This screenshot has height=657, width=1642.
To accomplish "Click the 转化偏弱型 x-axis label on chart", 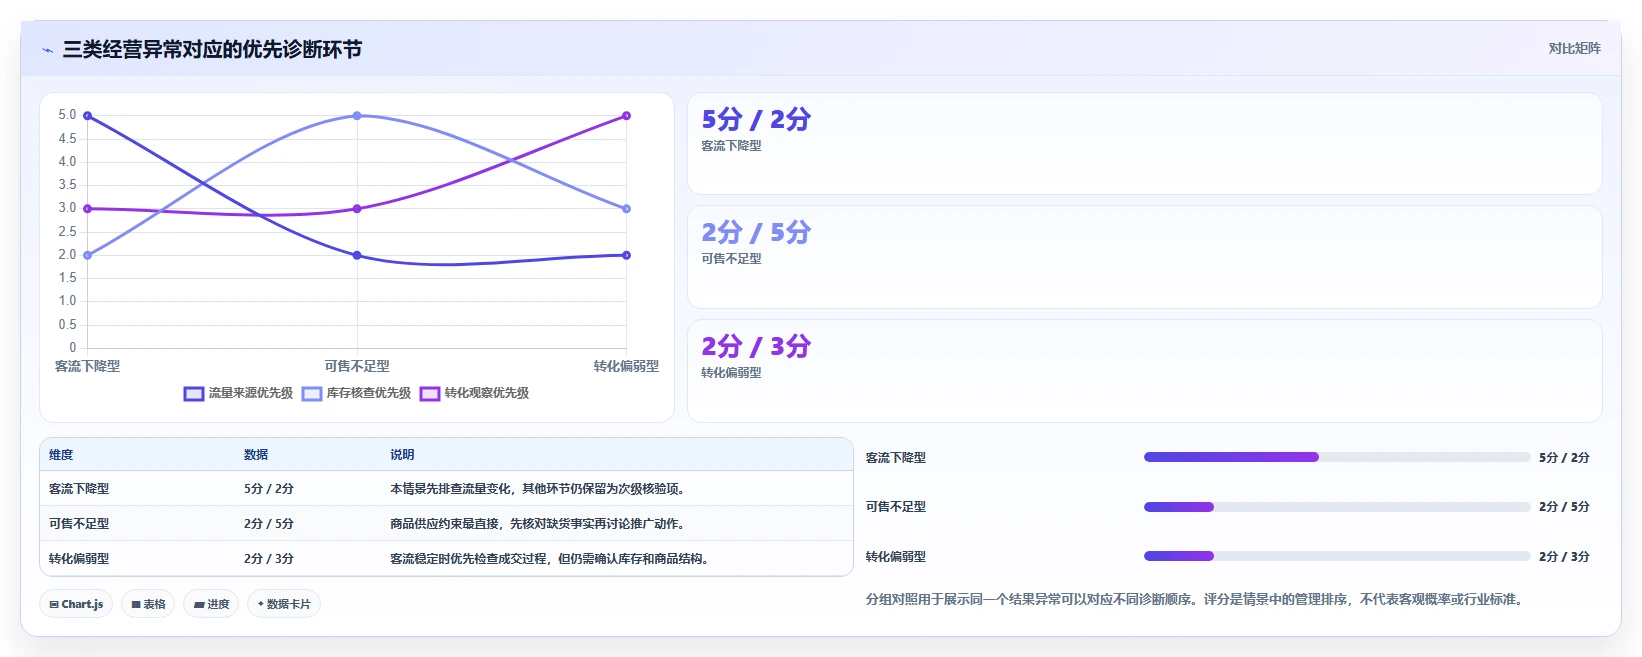I will tap(626, 367).
